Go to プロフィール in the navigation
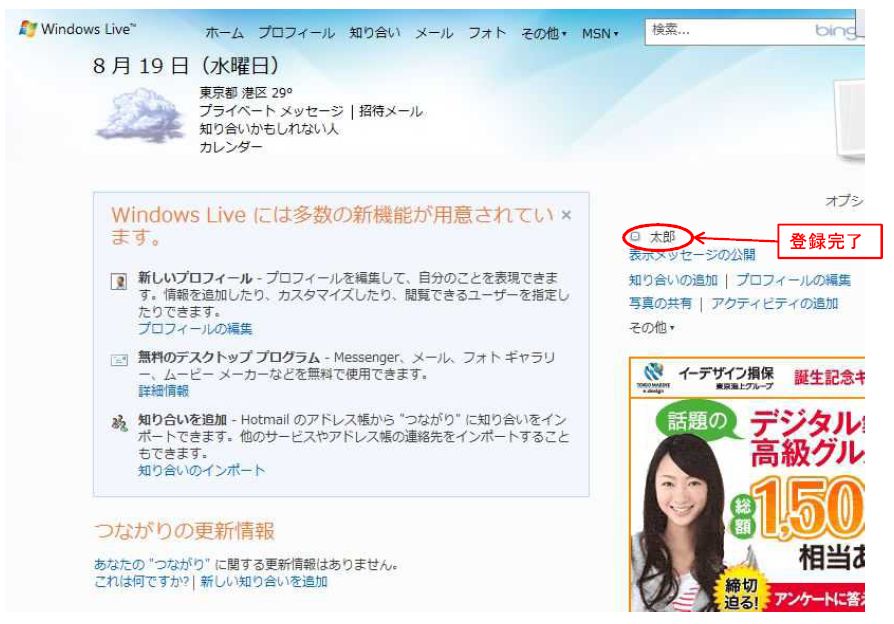The height and width of the screenshot is (624, 894). (x=296, y=33)
